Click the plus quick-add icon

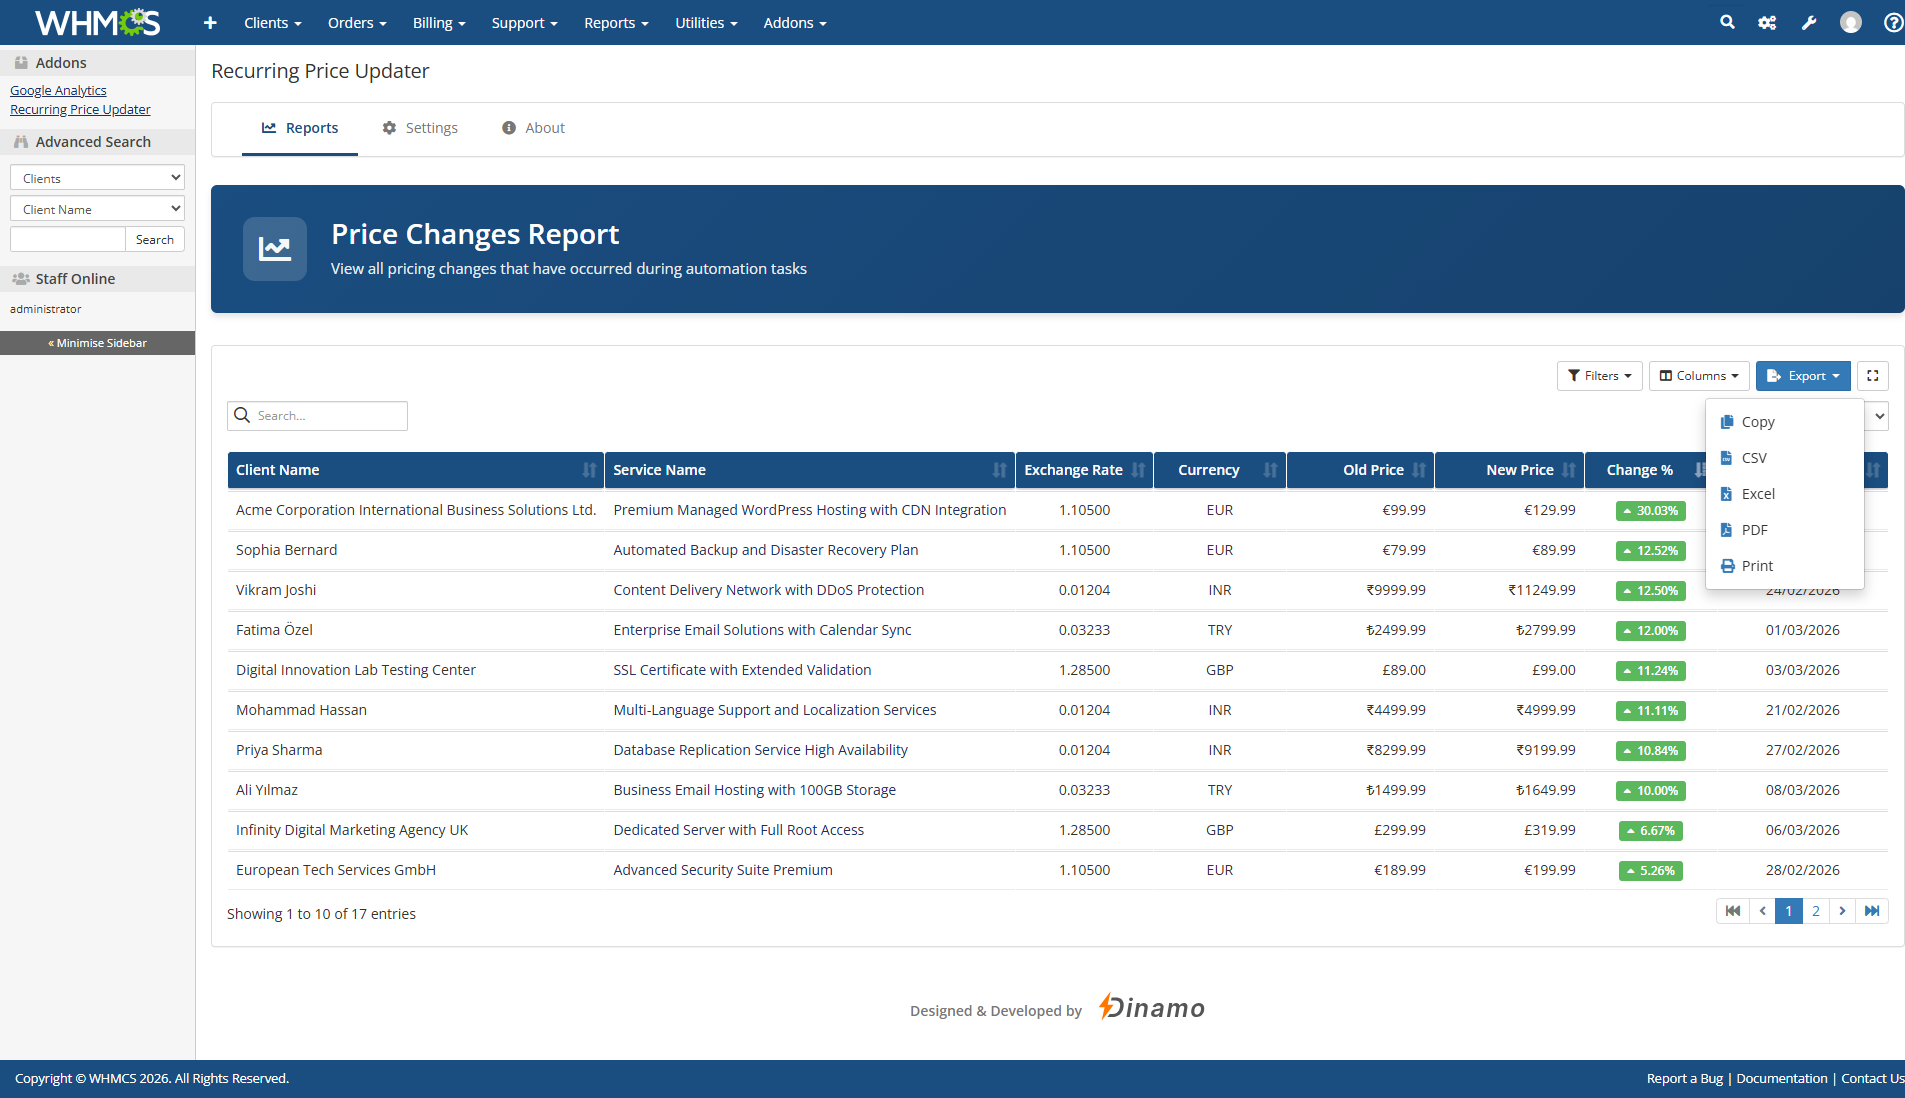click(210, 22)
